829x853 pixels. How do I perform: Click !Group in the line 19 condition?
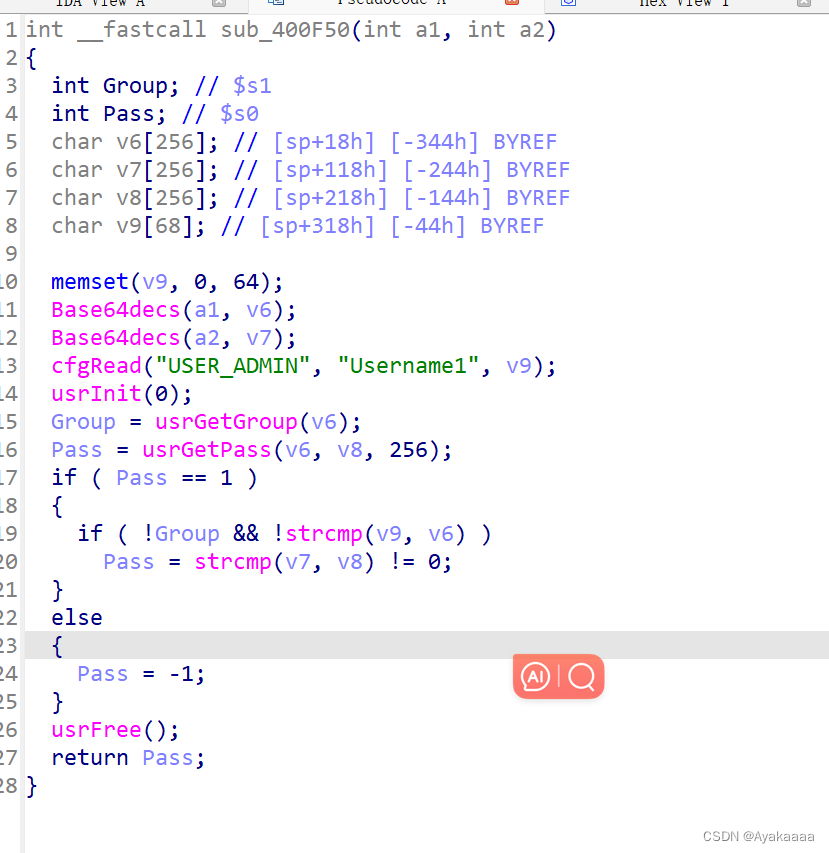tap(181, 534)
